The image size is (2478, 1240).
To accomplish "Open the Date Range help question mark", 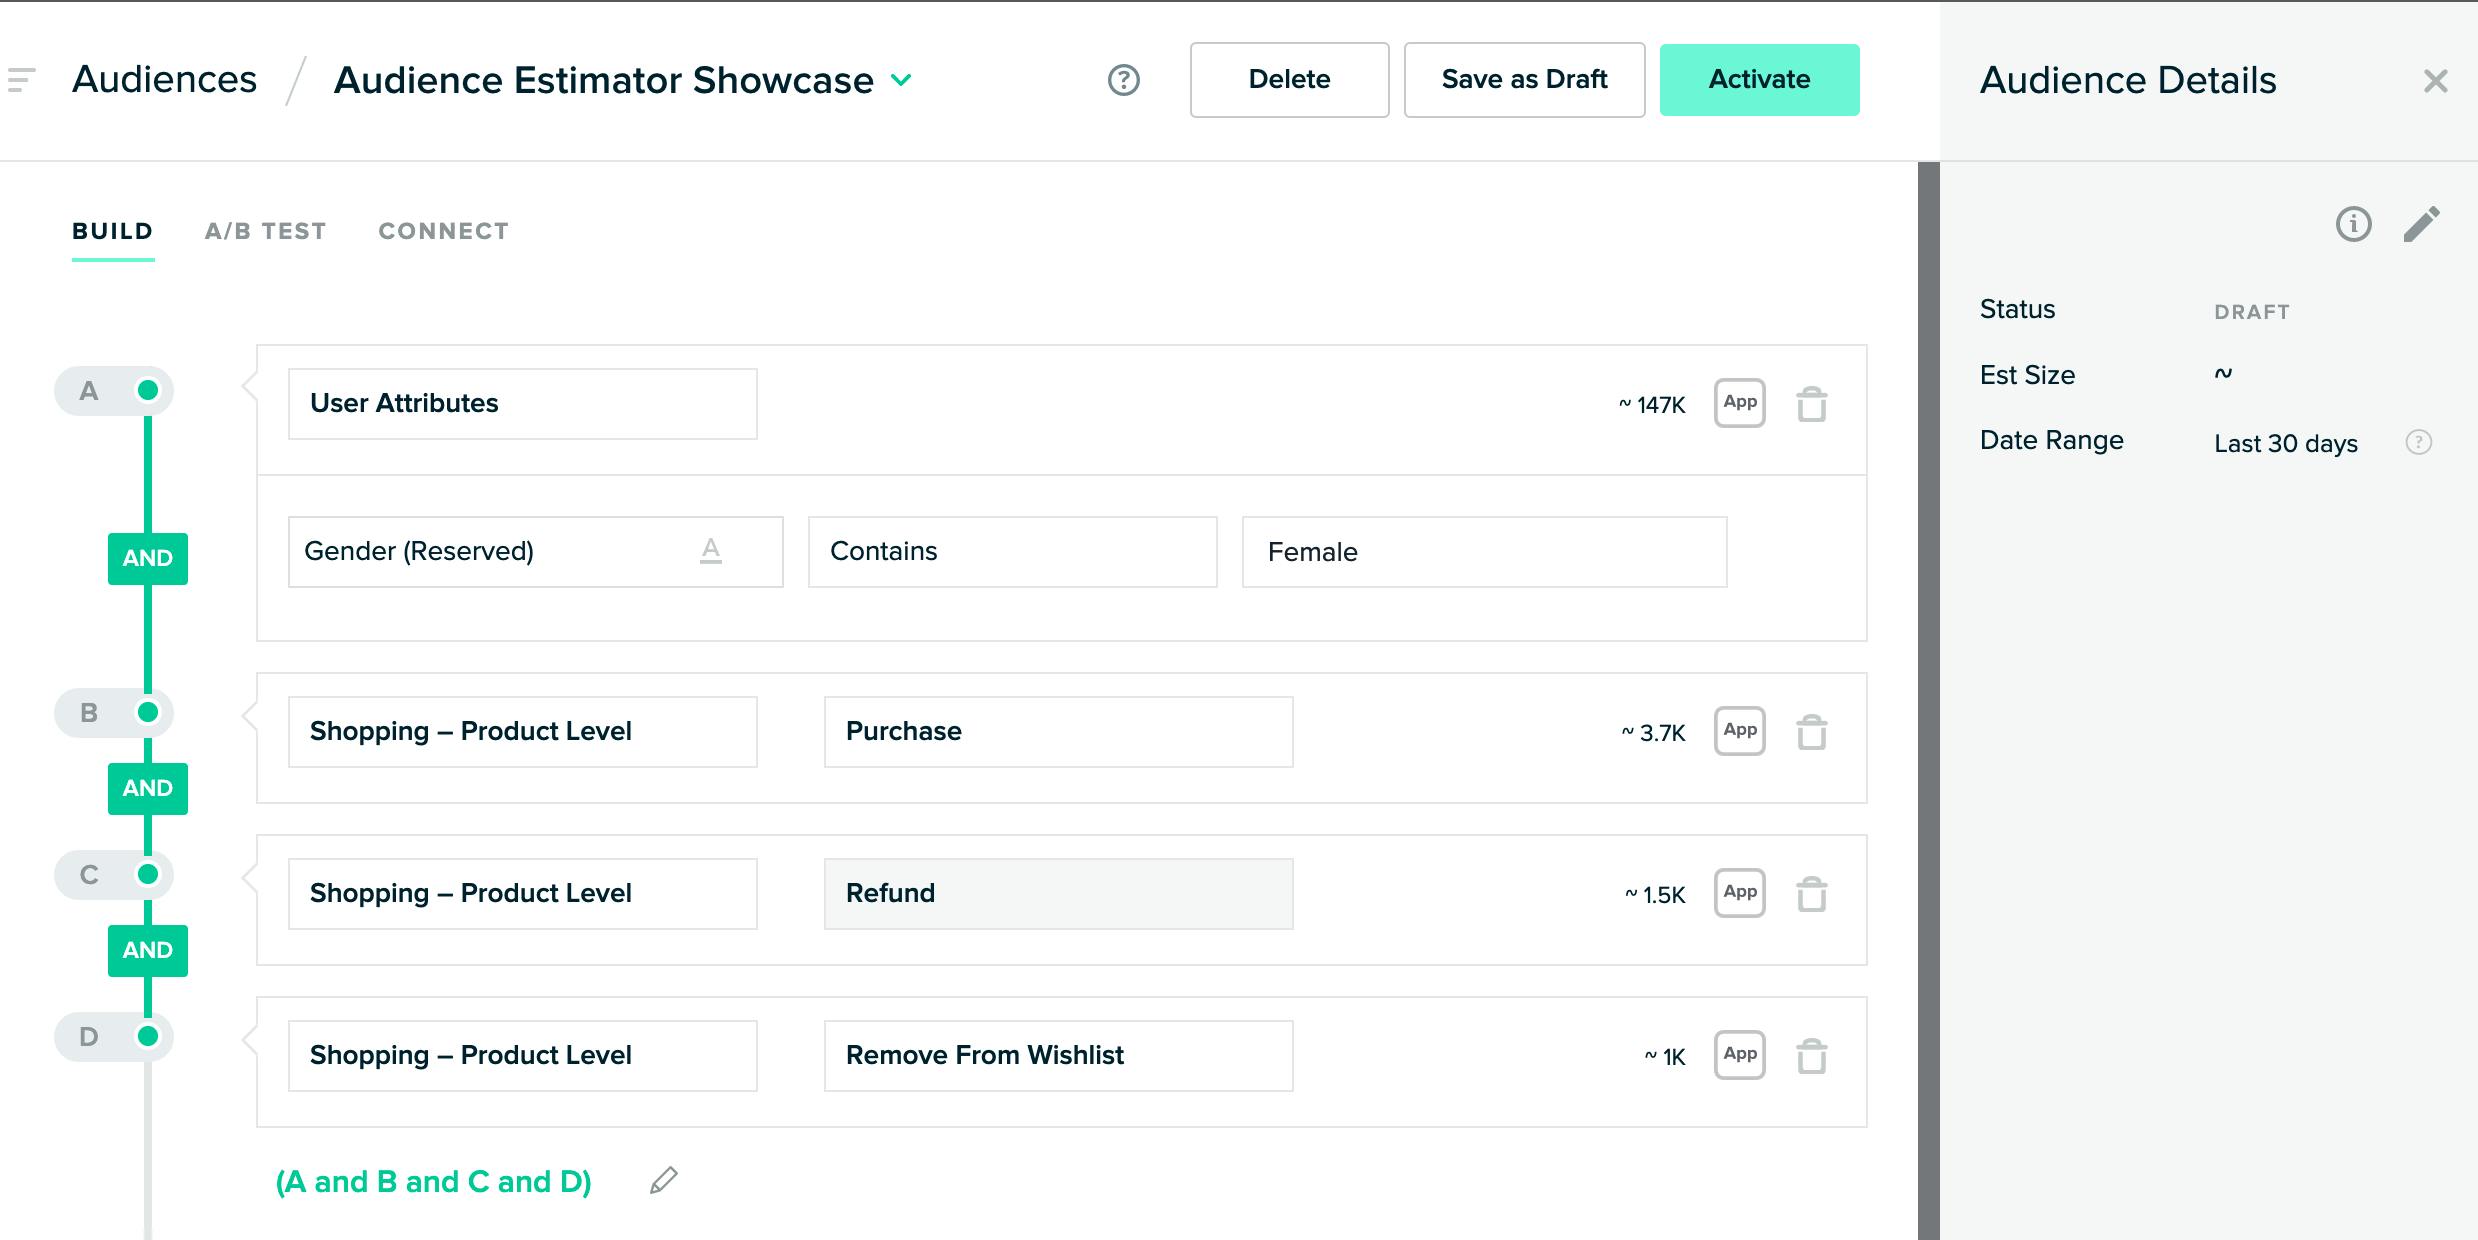I will coord(2417,441).
